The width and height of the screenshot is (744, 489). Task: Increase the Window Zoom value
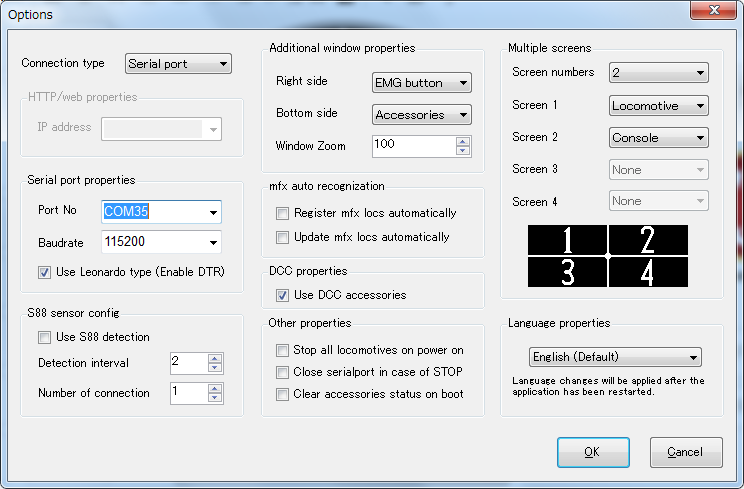tap(462, 141)
